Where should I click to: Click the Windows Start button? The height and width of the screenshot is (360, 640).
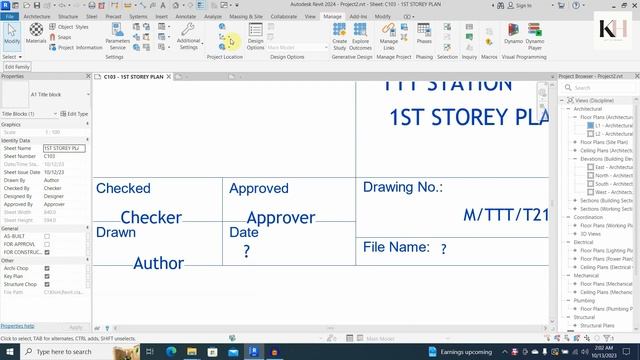point(9,351)
